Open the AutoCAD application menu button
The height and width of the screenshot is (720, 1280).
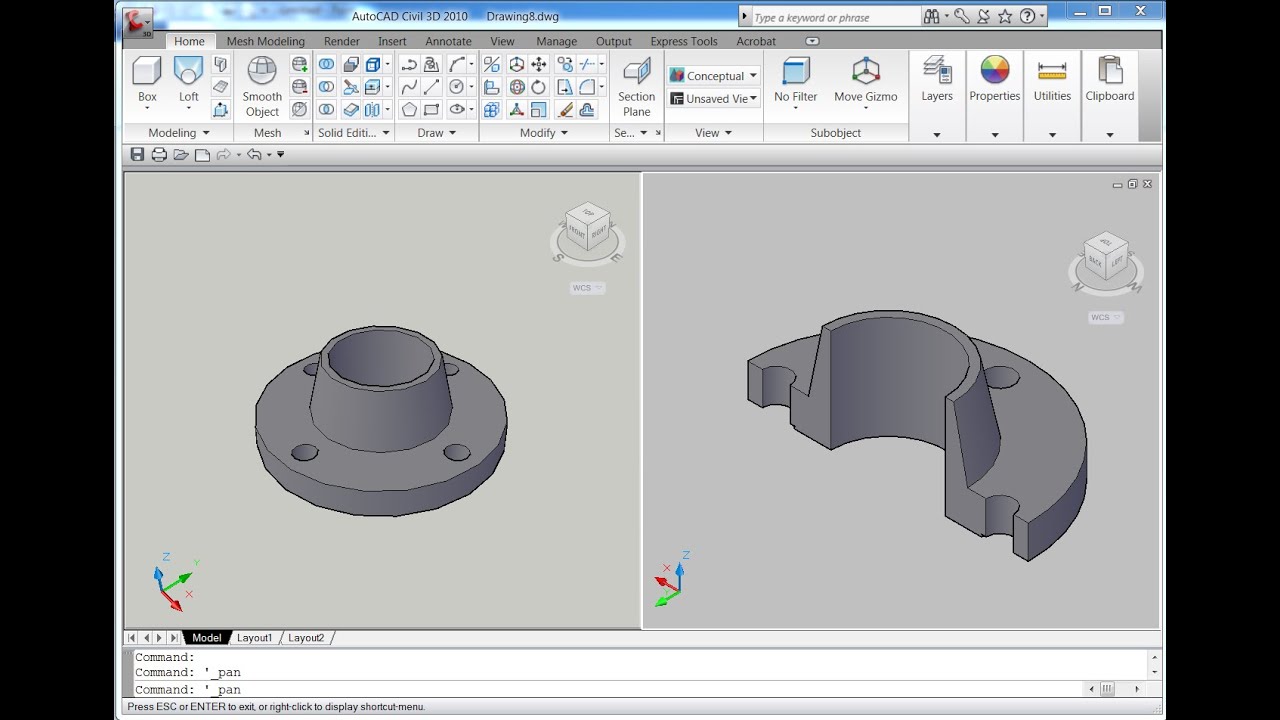[x=138, y=22]
